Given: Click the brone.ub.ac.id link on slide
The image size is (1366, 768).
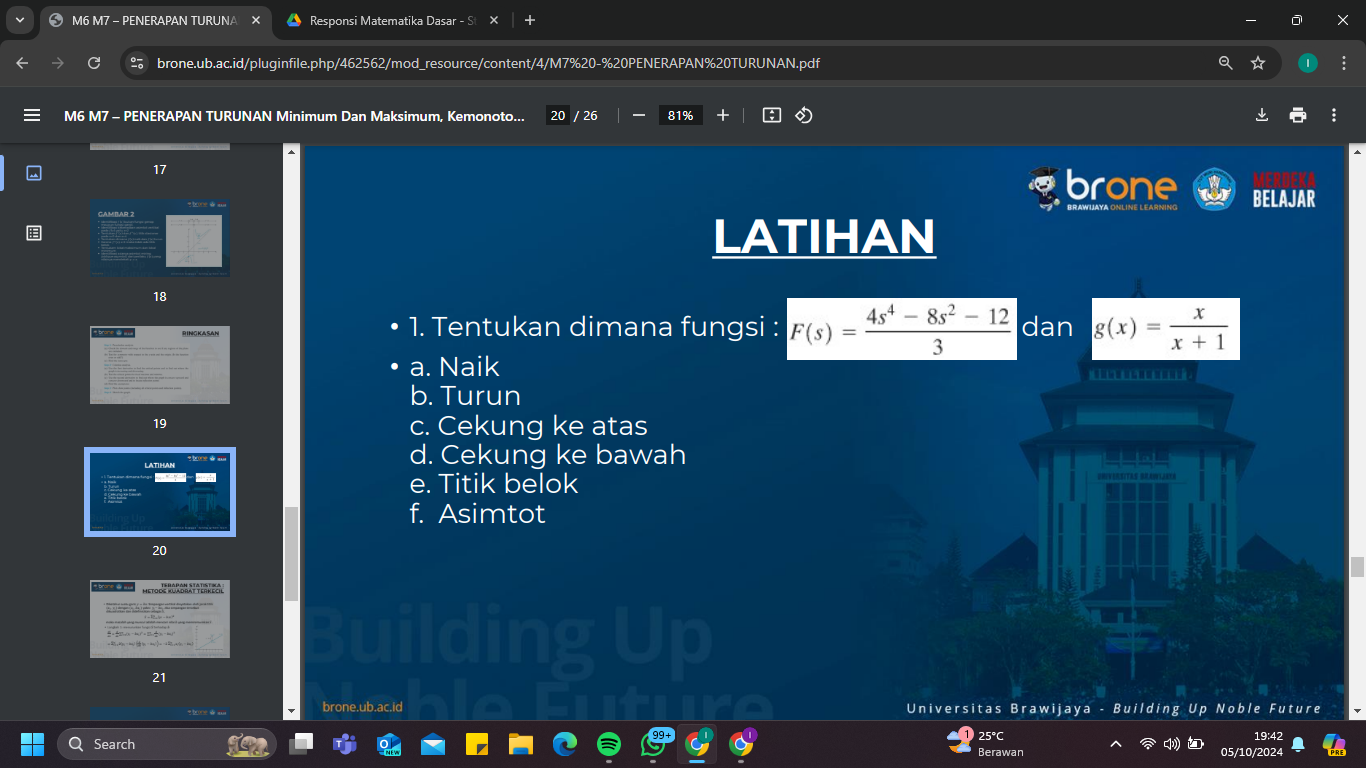Looking at the screenshot, I should tap(362, 707).
